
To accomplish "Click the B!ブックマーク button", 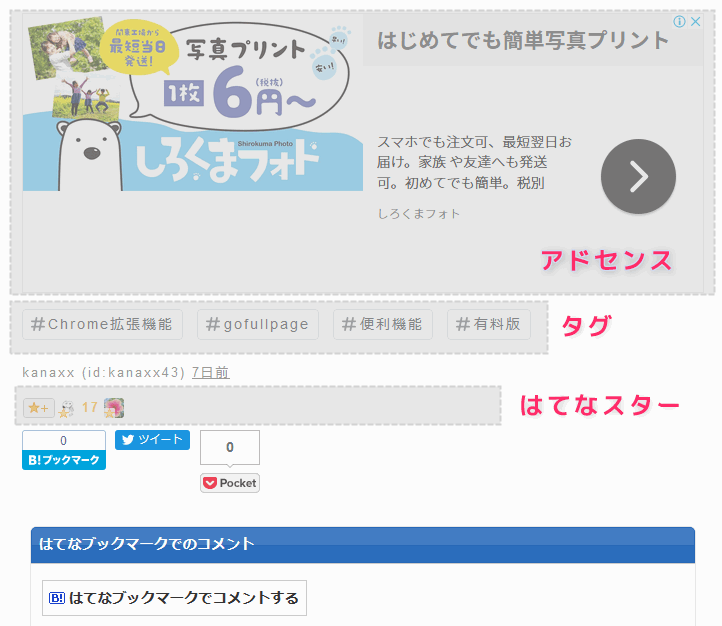I will point(64,460).
